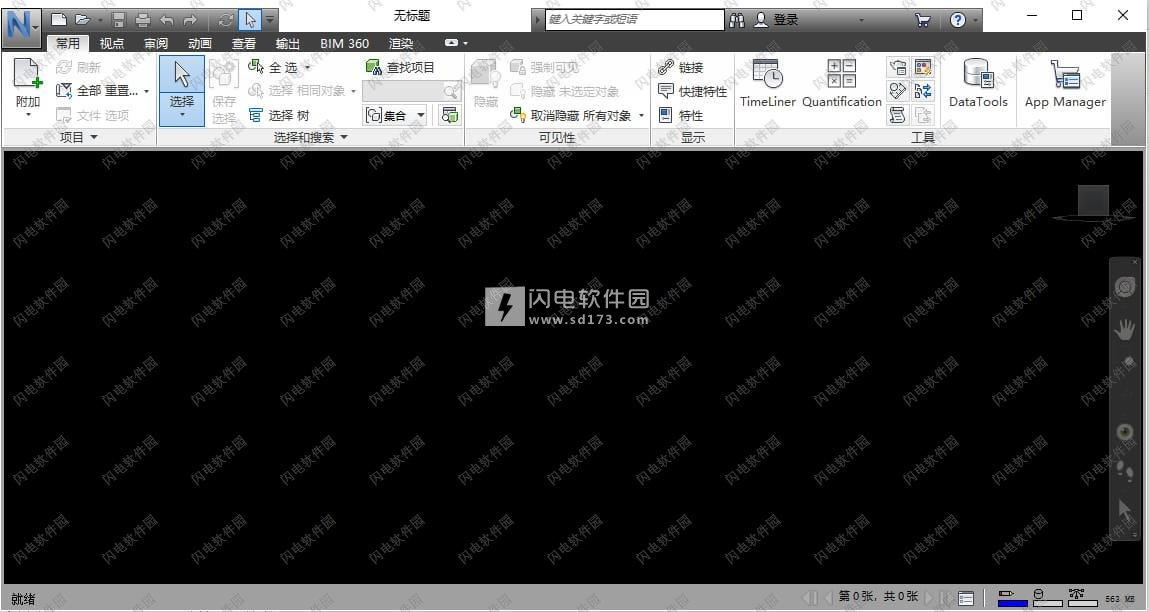Image resolution: width=1149 pixels, height=612 pixels.
Task: Click the 附加 (Append) file icon
Action: [x=27, y=75]
